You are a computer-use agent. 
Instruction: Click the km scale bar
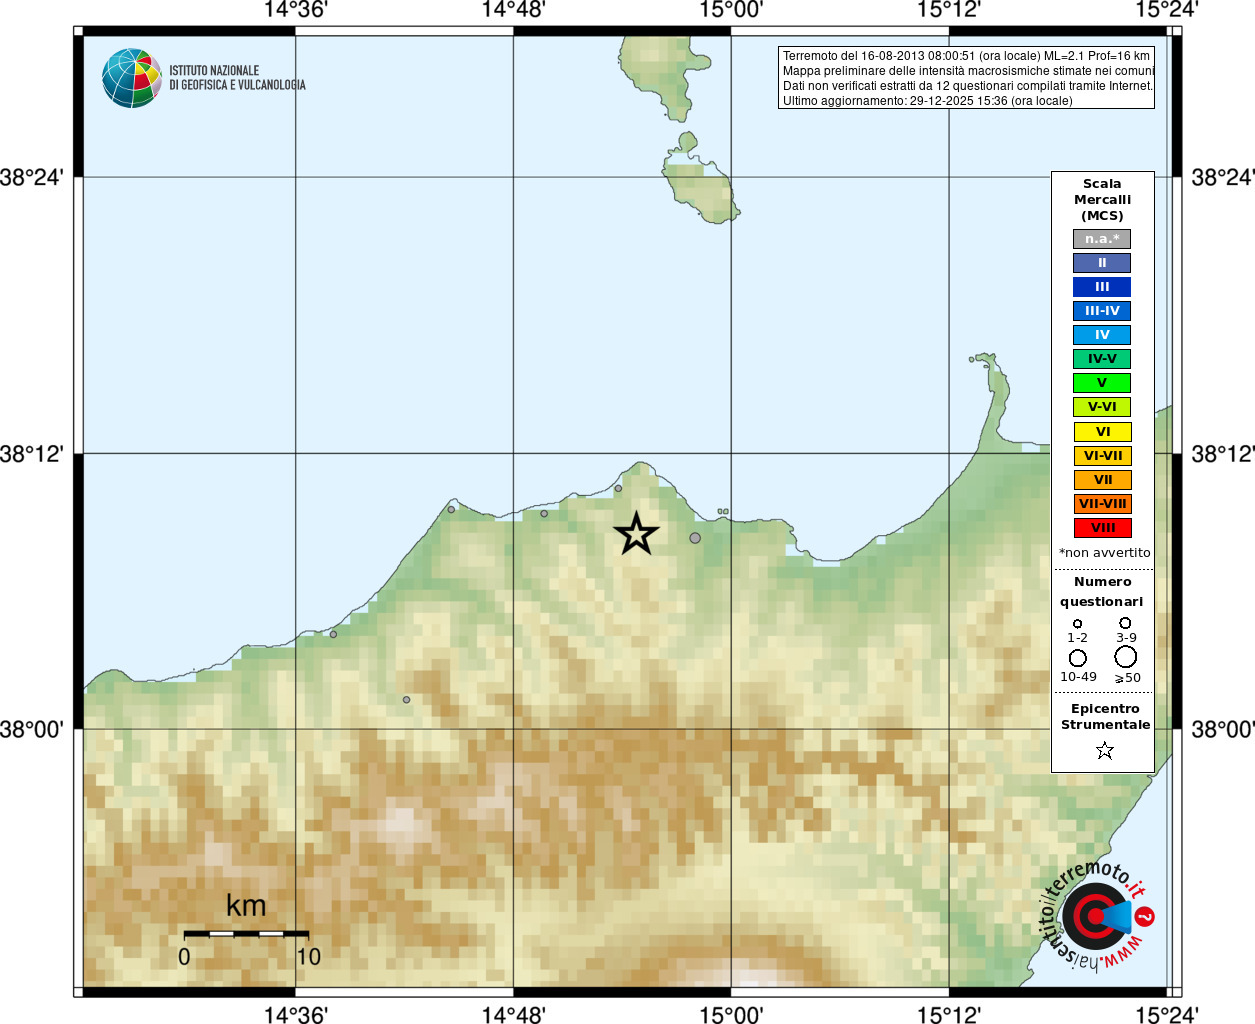click(x=246, y=933)
